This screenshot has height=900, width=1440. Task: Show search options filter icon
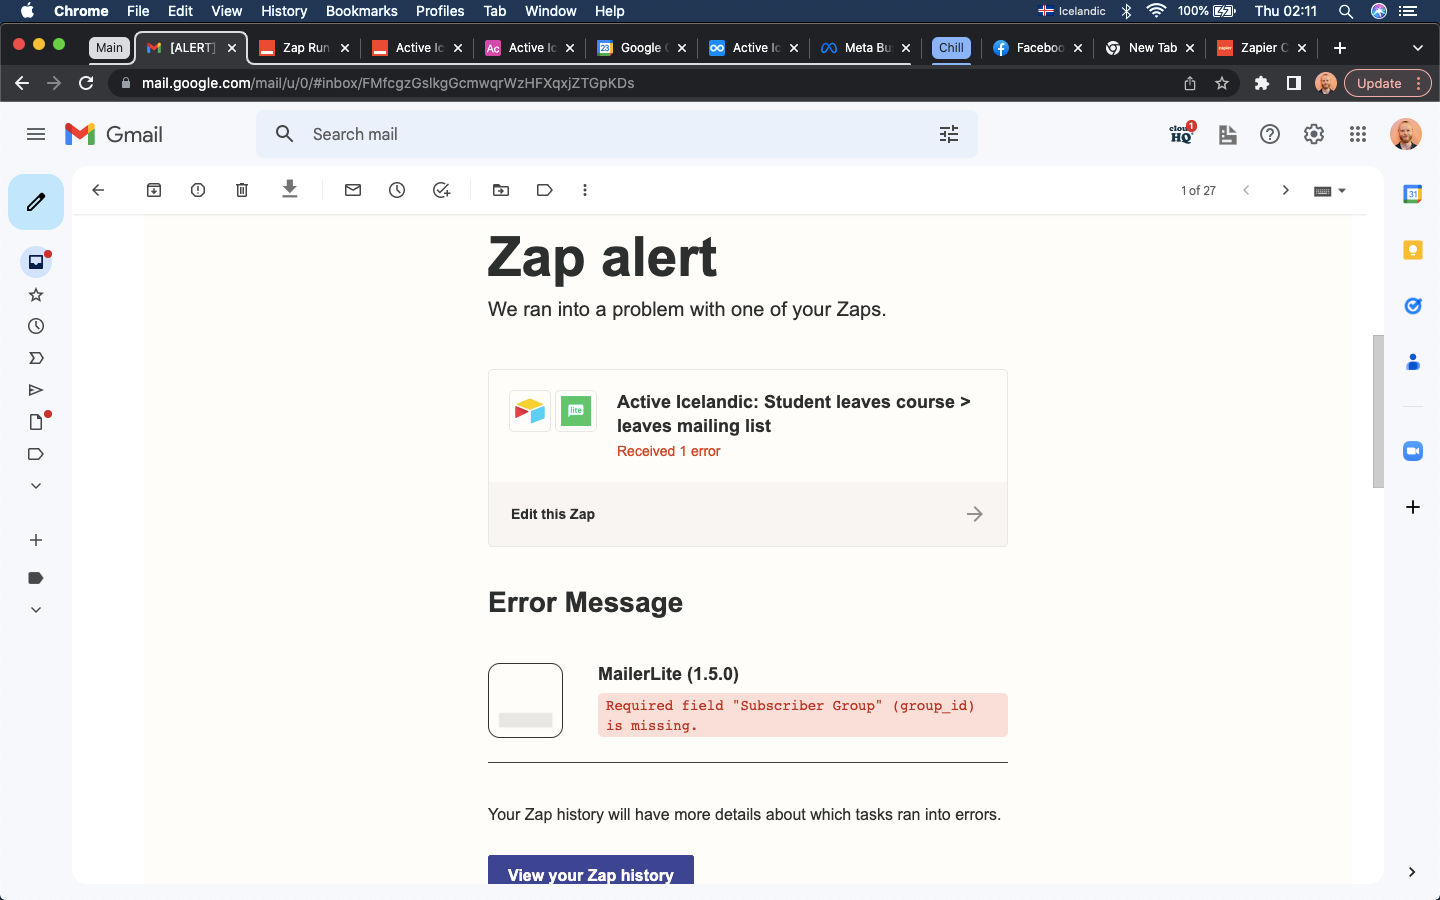click(x=949, y=134)
